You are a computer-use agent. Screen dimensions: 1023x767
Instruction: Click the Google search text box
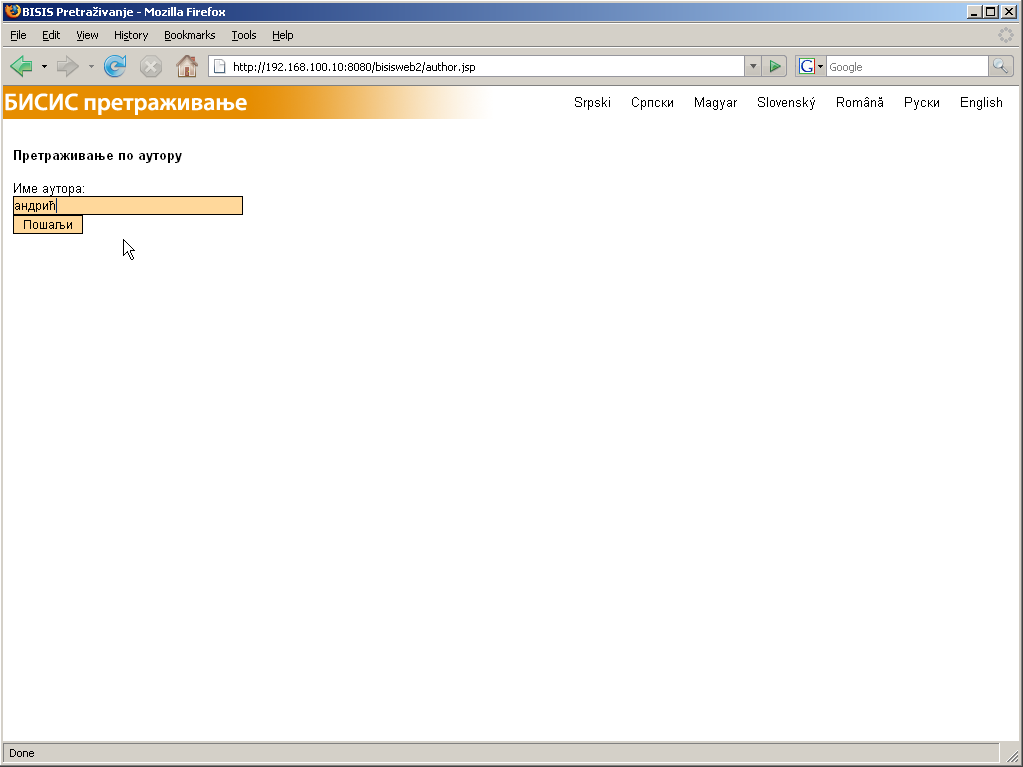pyautogui.click(x=905, y=67)
